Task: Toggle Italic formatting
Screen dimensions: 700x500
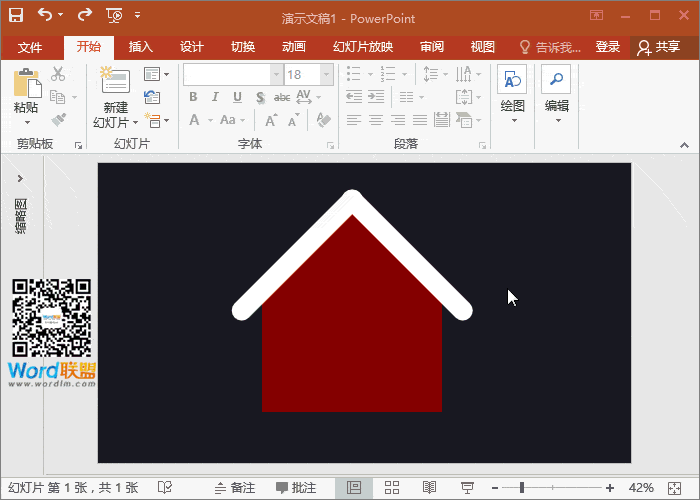Action: coord(215,97)
